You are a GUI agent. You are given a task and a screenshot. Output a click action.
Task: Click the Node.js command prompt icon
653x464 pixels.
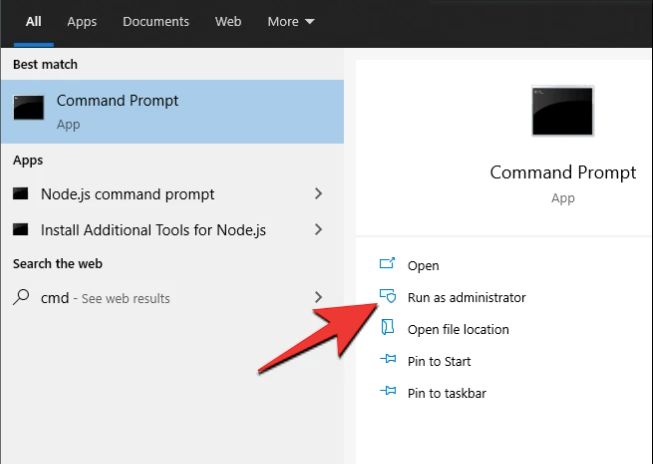click(20, 194)
